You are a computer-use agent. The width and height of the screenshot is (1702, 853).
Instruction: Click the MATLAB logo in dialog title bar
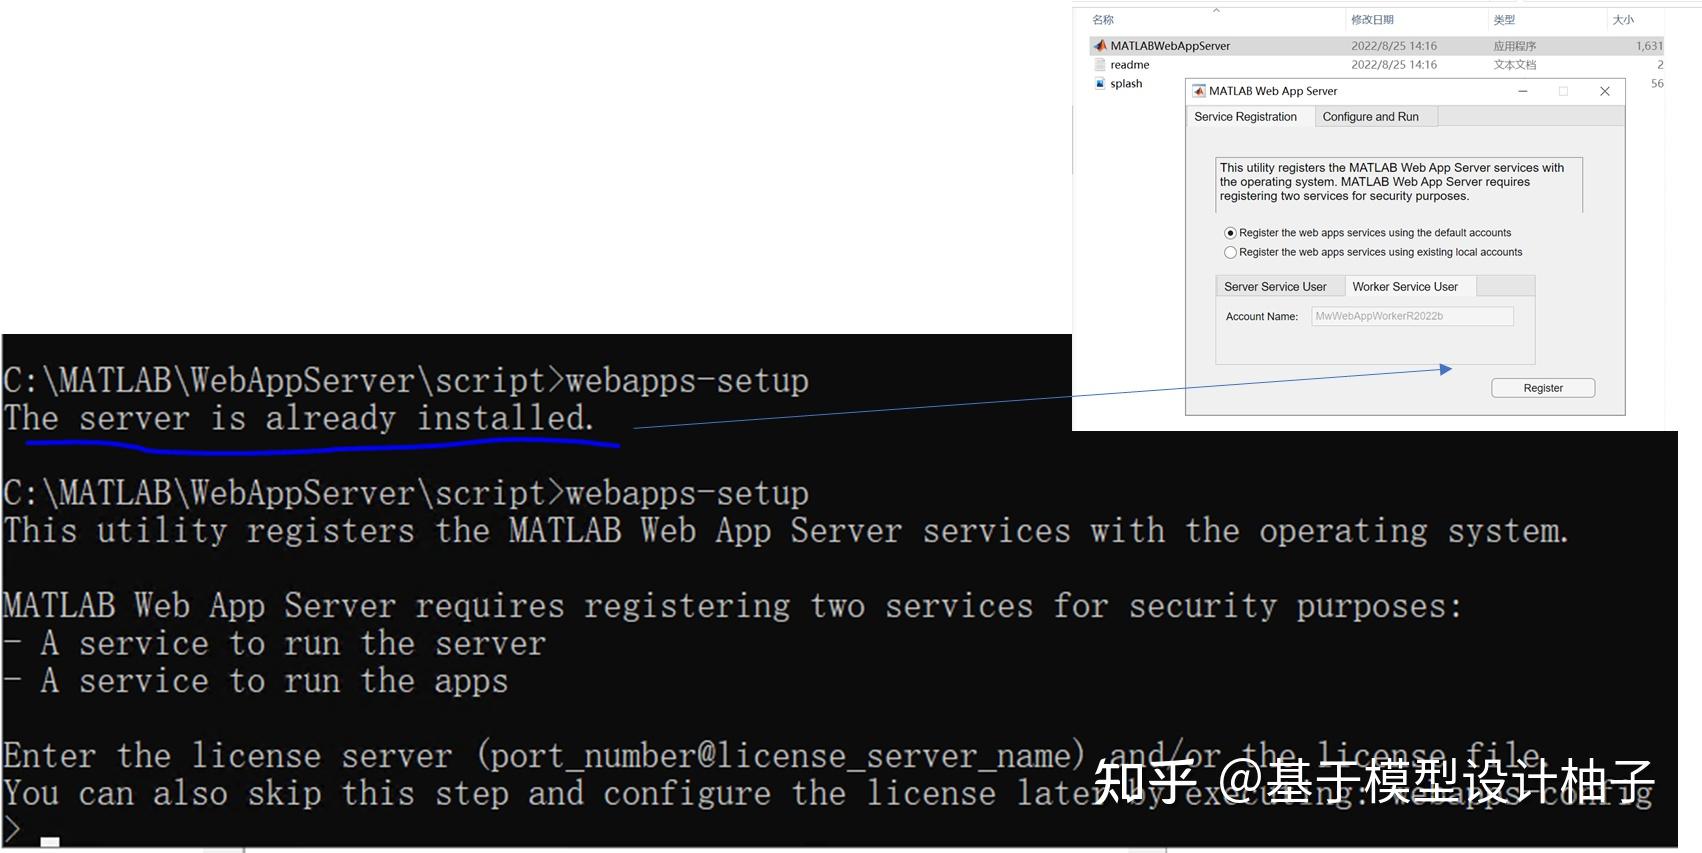pyautogui.click(x=1199, y=91)
